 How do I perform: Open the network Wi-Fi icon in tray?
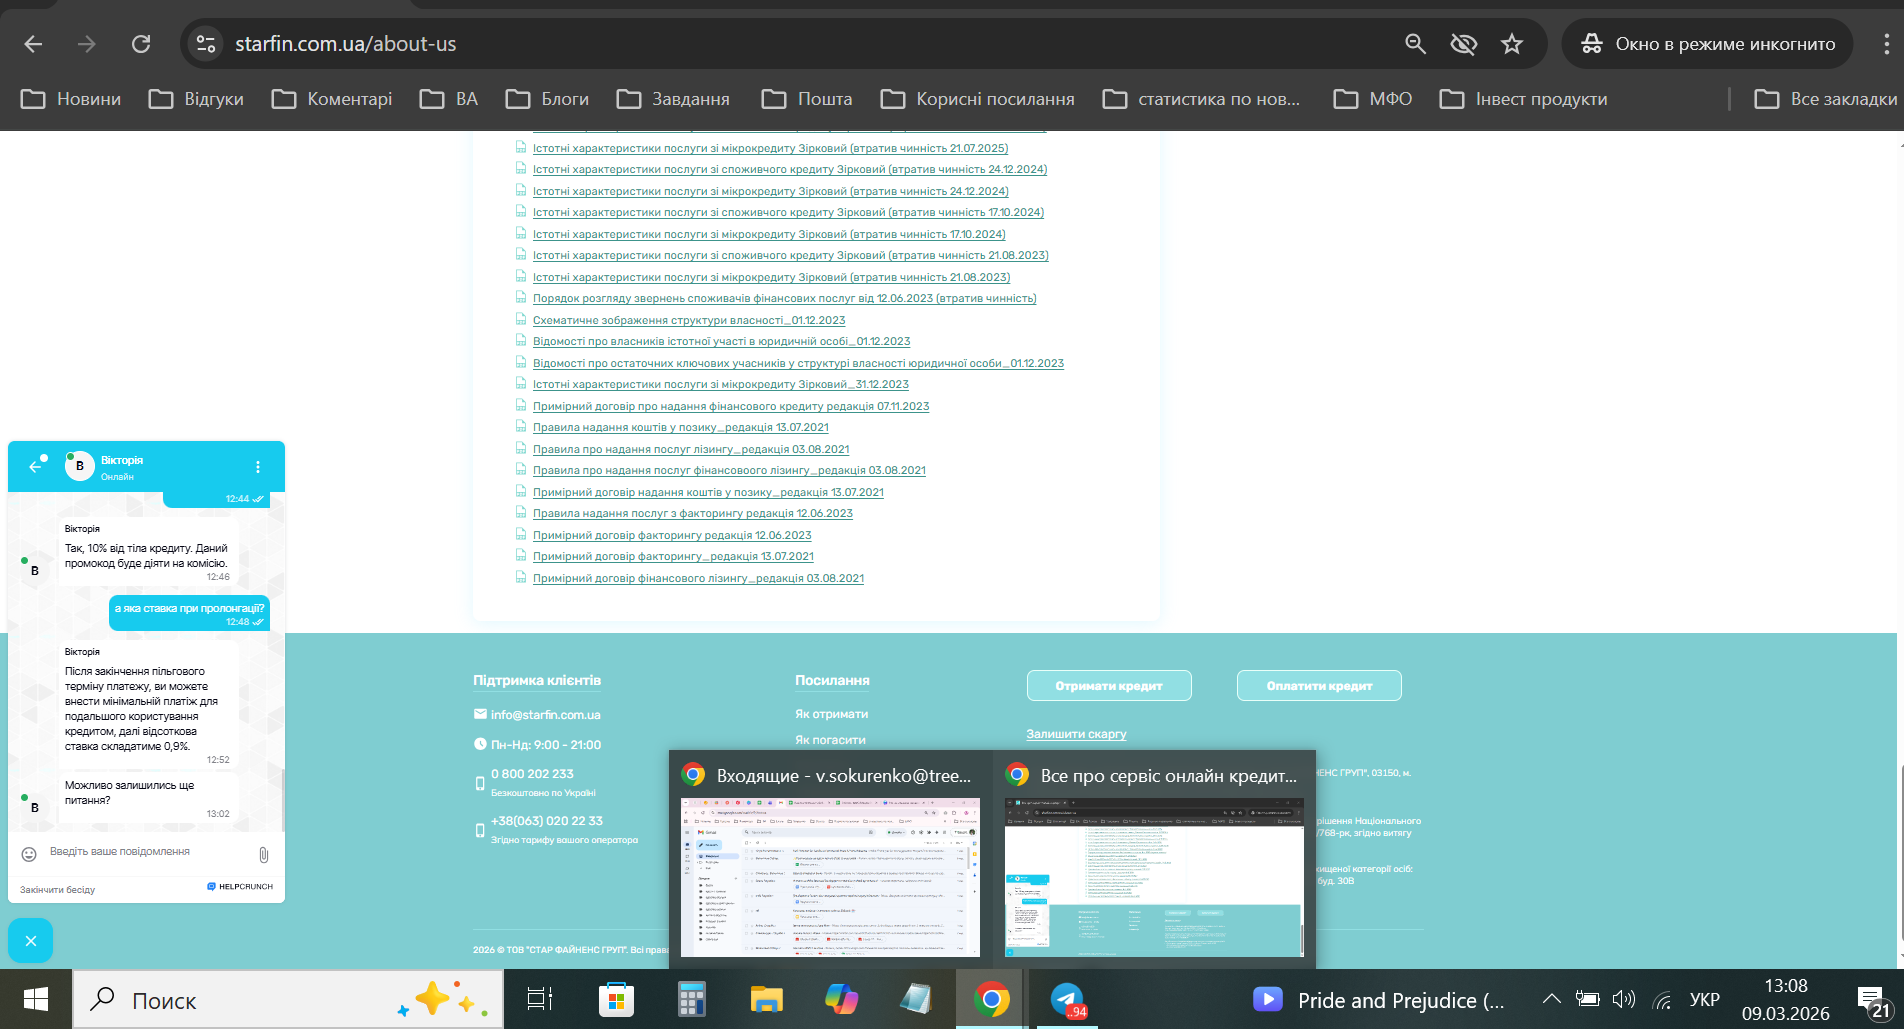tap(1662, 999)
